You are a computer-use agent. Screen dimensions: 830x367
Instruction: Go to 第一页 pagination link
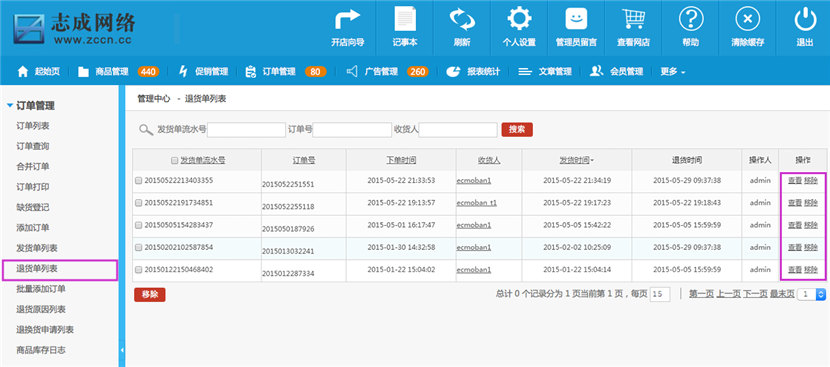tap(701, 294)
